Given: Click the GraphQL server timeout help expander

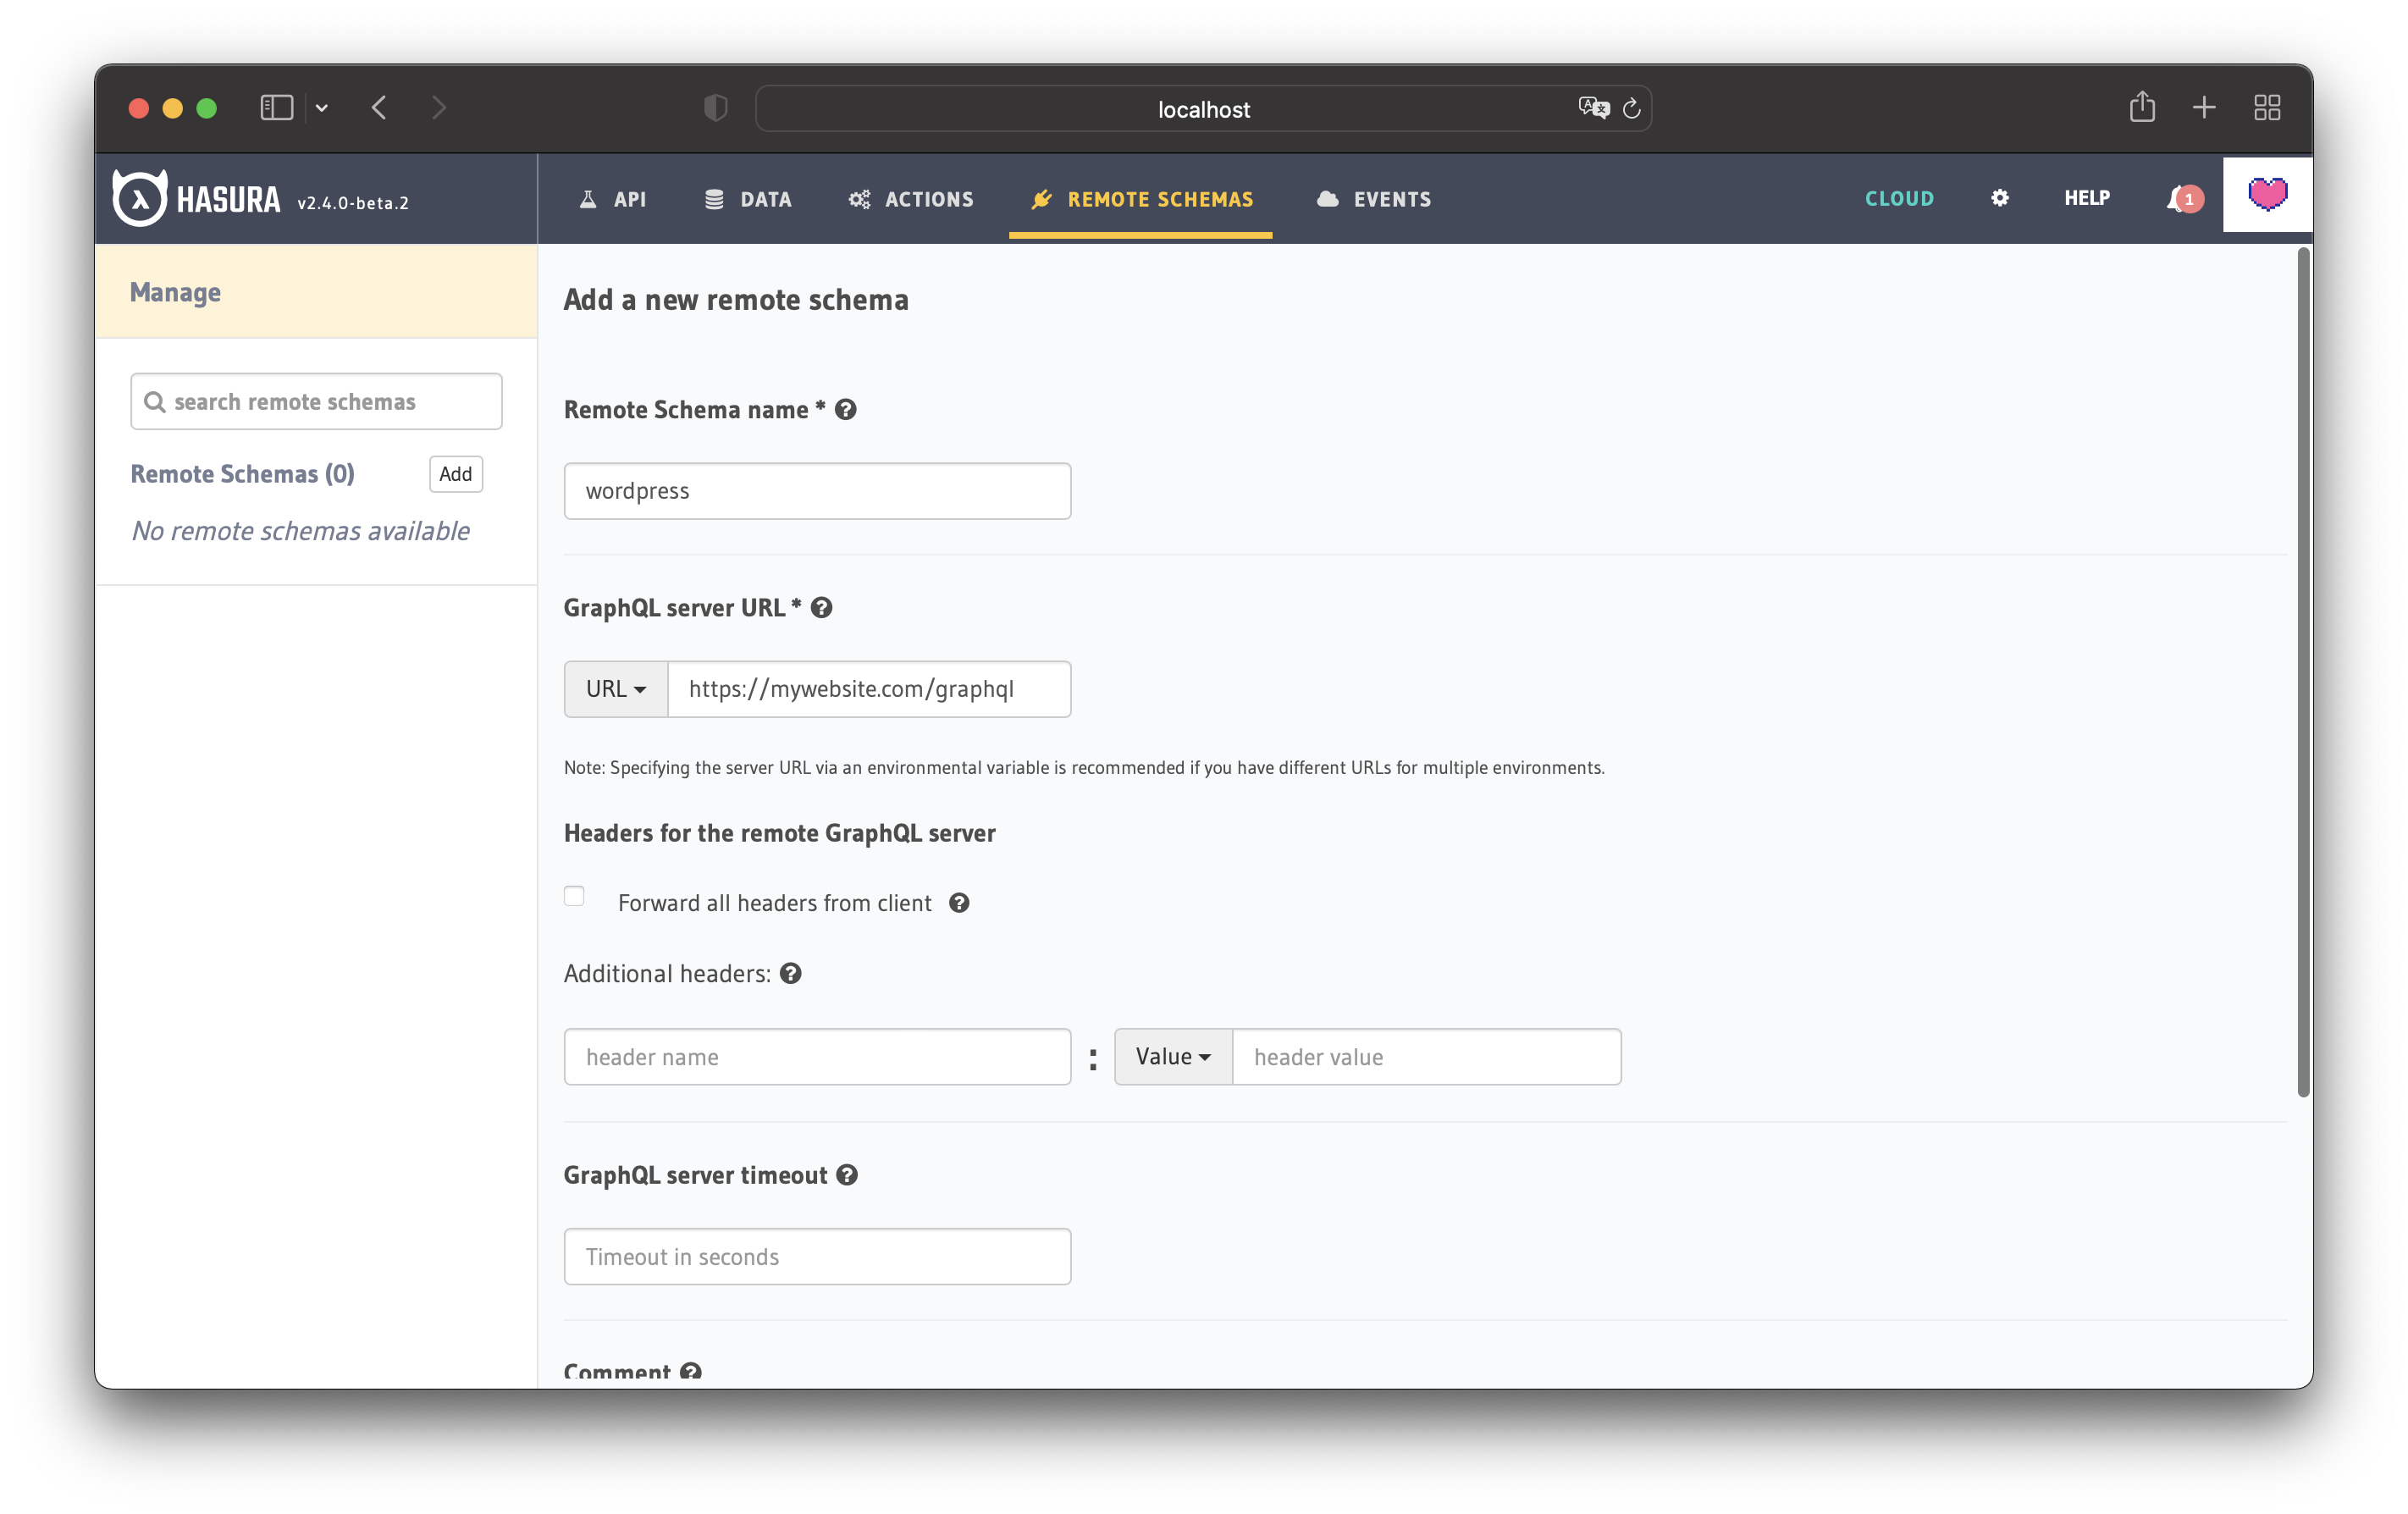Looking at the screenshot, I should [x=849, y=1174].
